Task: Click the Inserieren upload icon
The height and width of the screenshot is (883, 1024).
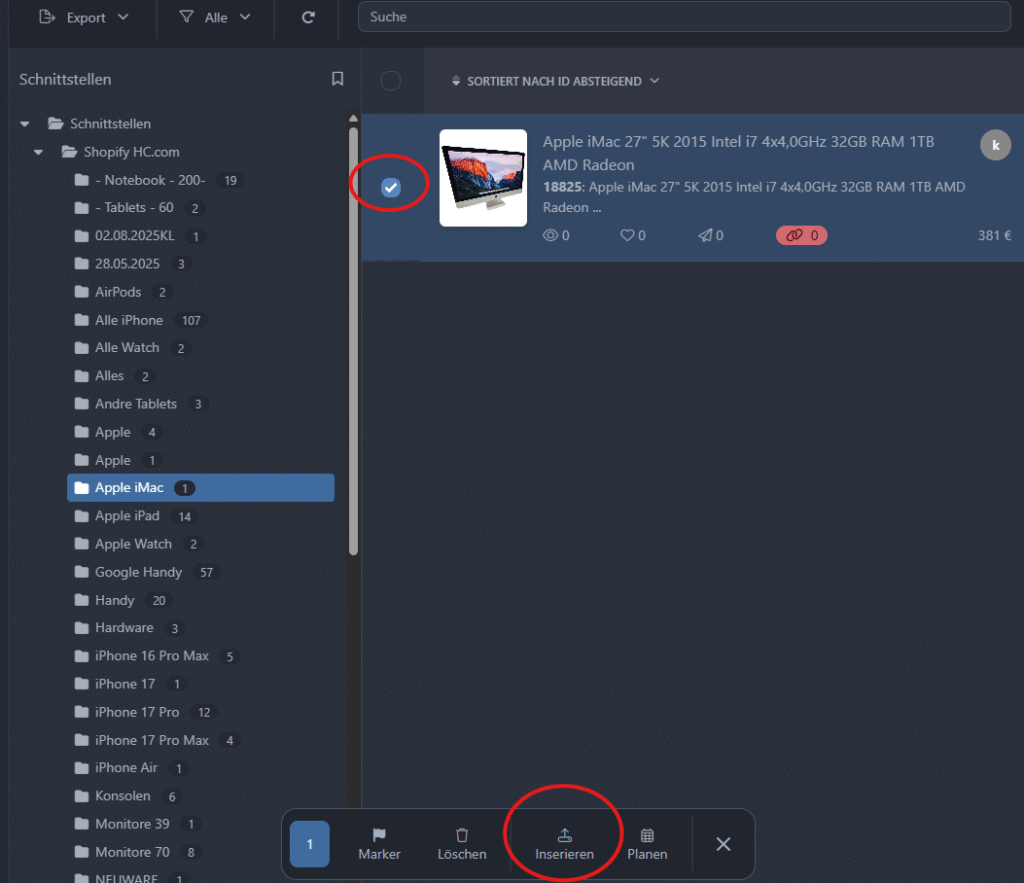Action: pos(564,835)
